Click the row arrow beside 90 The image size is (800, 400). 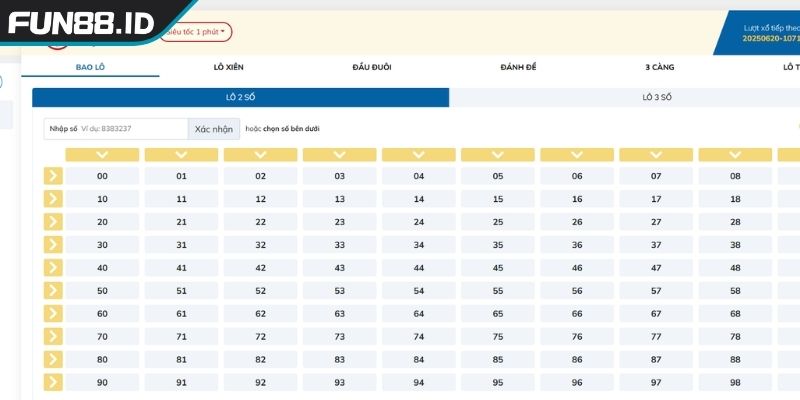(x=53, y=382)
